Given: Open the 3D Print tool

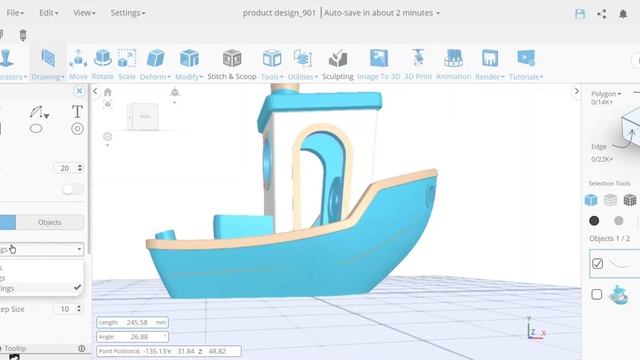Looking at the screenshot, I should (418, 64).
